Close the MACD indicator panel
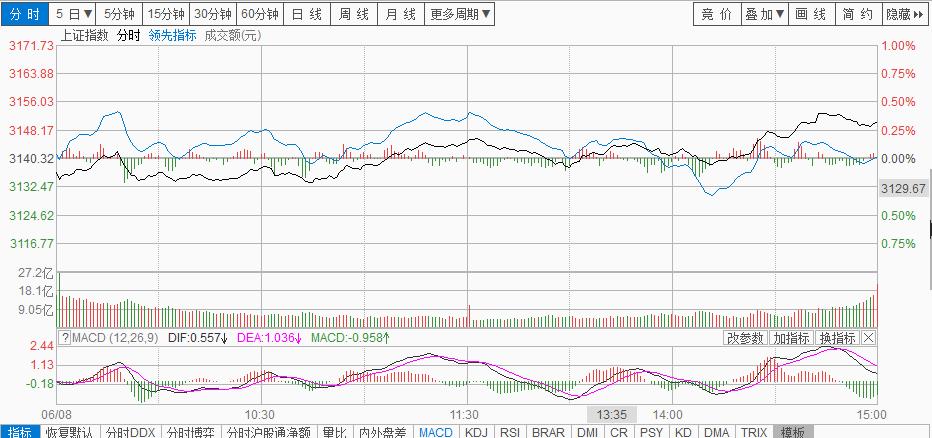The width and height of the screenshot is (932, 438). [868, 338]
